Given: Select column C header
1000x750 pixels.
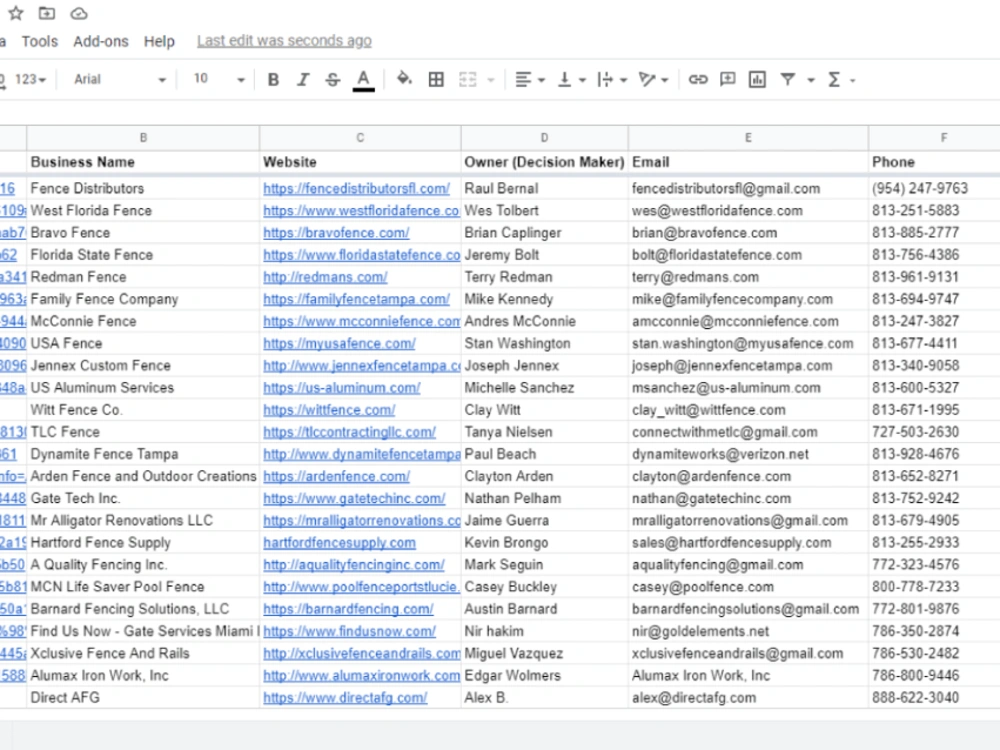Looking at the screenshot, I should pyautogui.click(x=360, y=138).
